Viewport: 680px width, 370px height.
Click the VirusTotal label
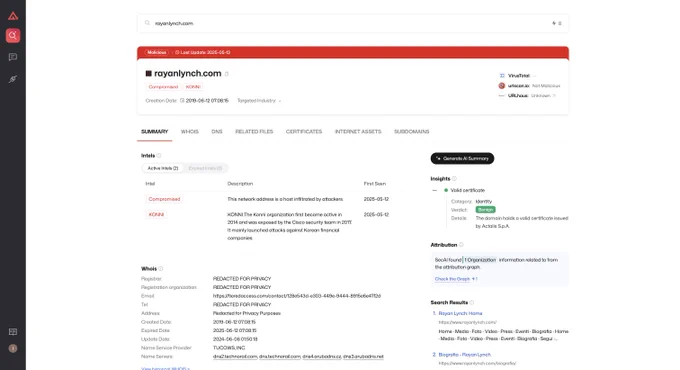pos(519,75)
